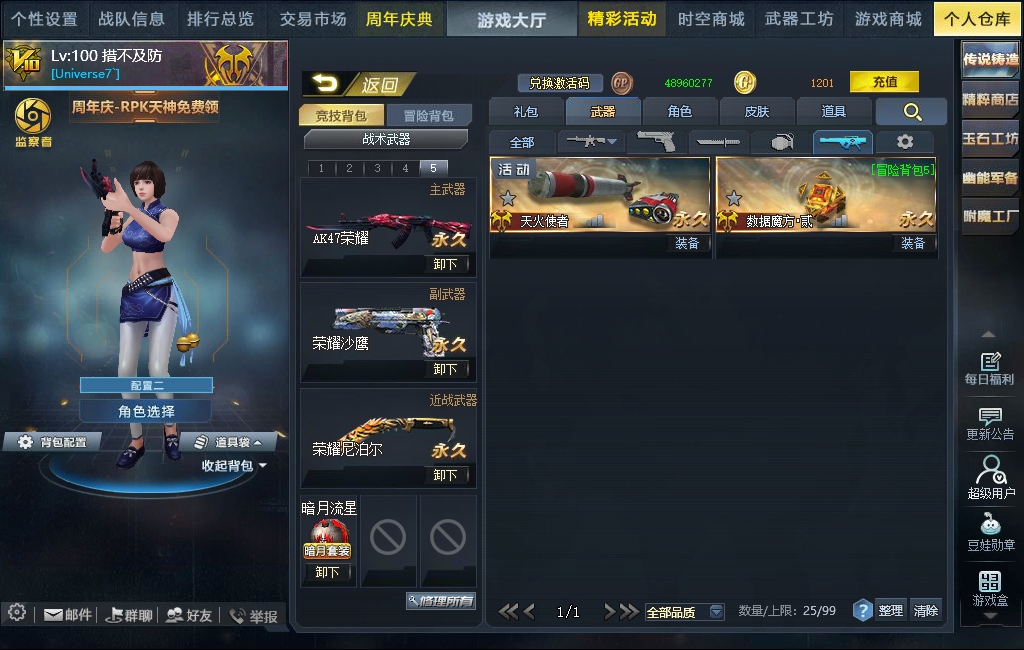Select backpack slot number 3
Viewport: 1024px width, 650px height.
(377, 168)
